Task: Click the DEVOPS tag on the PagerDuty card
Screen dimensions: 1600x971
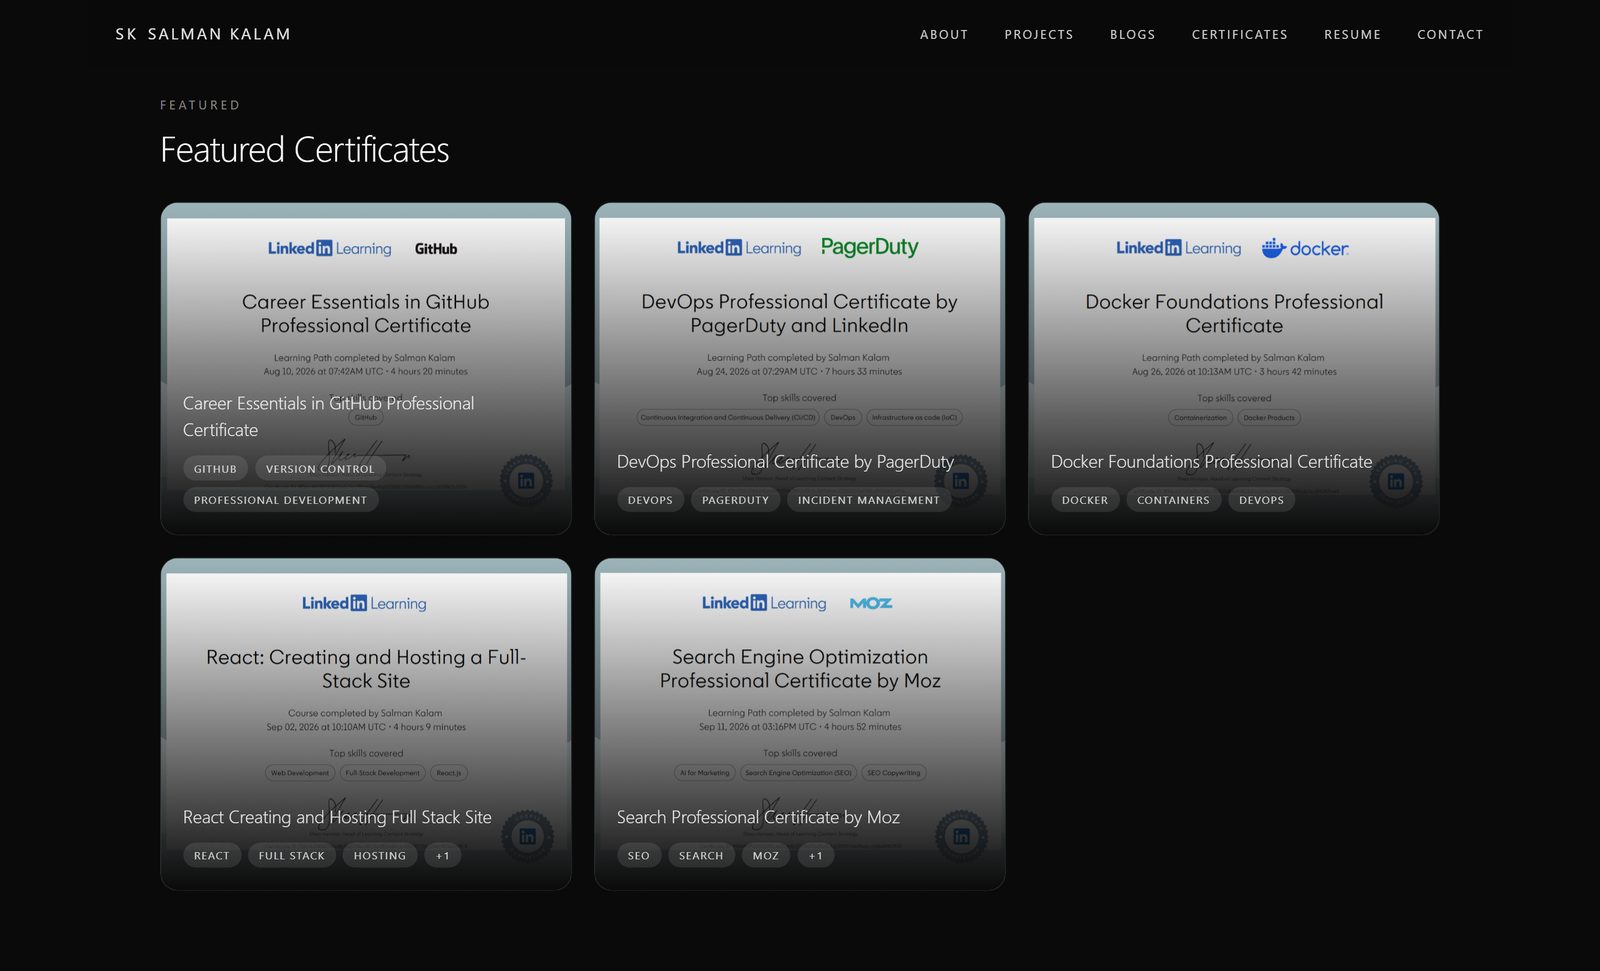Action: pyautogui.click(x=650, y=500)
